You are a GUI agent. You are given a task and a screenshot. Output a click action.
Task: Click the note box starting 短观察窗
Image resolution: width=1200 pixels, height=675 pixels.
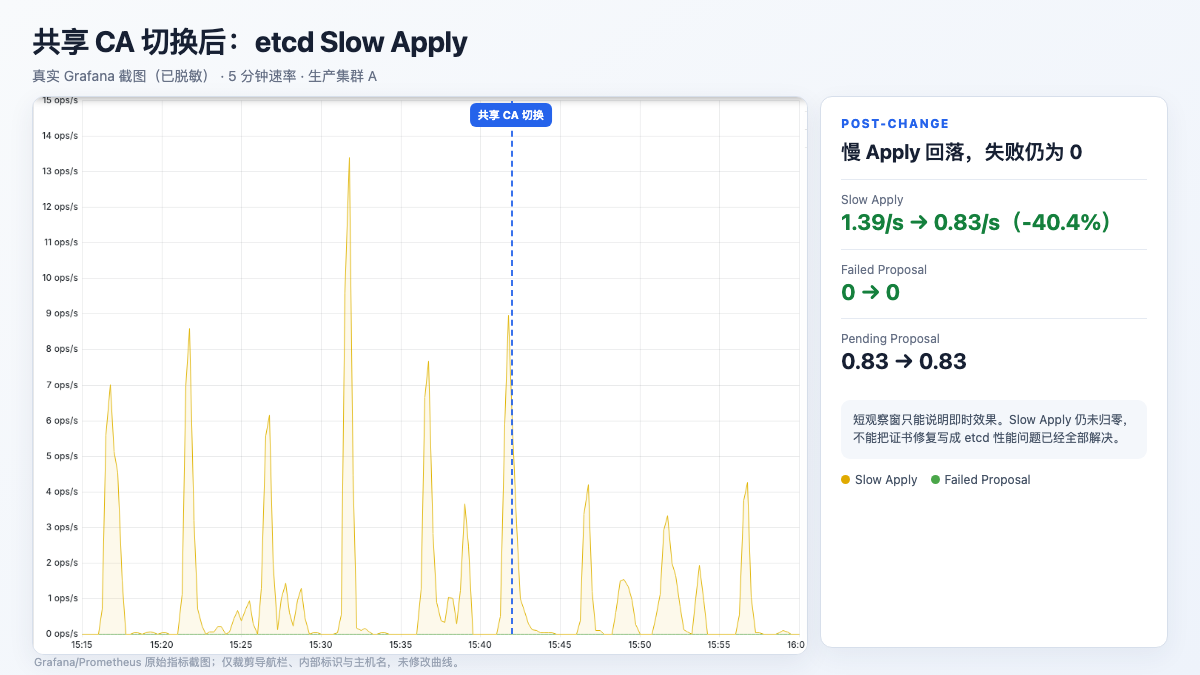click(x=994, y=429)
